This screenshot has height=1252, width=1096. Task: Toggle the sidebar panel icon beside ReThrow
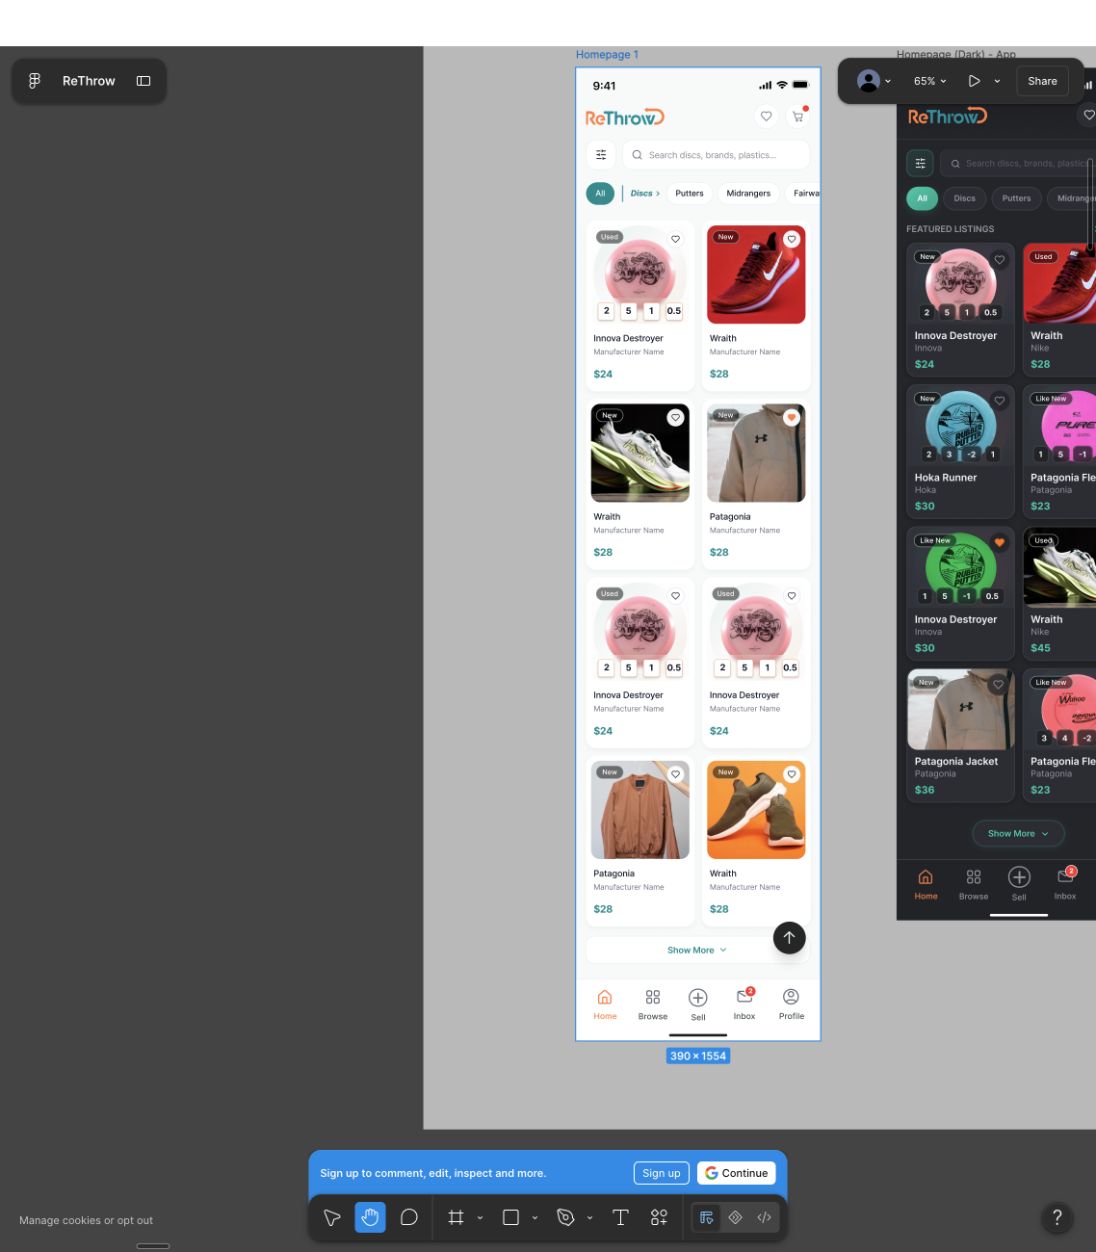(x=144, y=81)
